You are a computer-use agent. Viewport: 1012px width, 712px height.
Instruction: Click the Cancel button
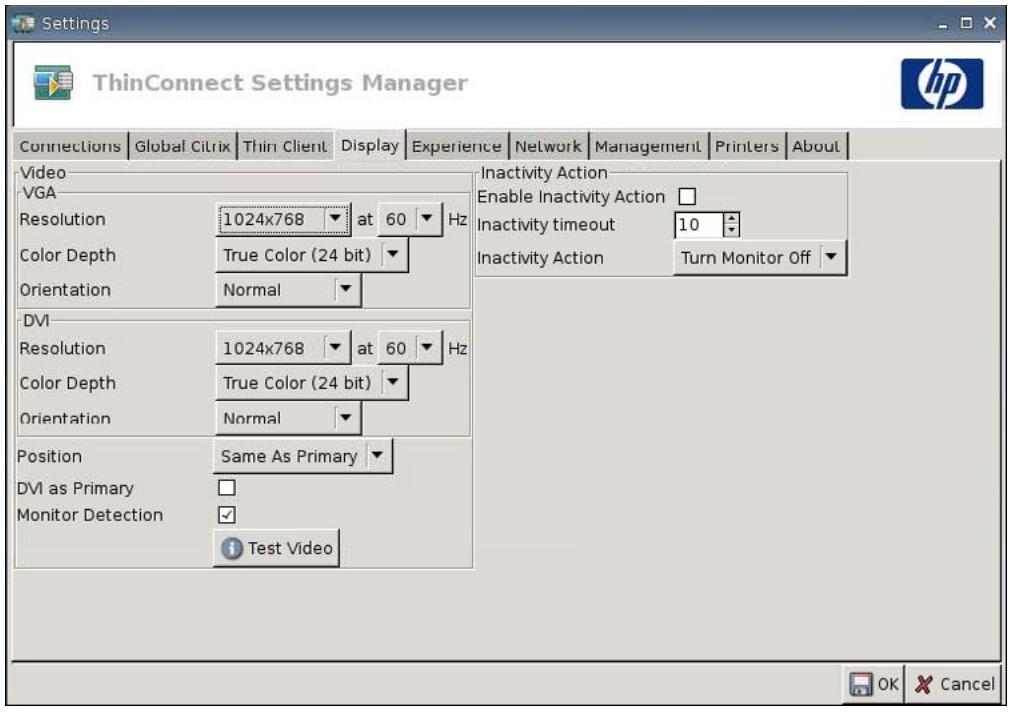[954, 684]
